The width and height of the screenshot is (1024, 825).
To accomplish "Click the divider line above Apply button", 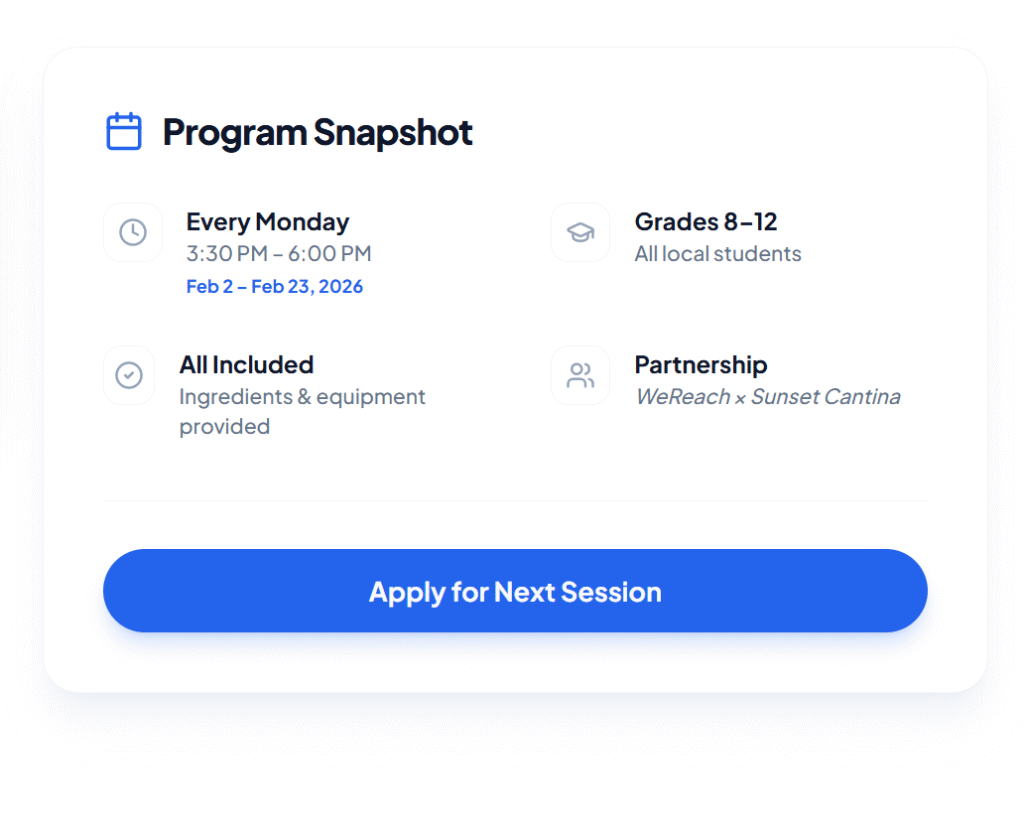I will [515, 500].
